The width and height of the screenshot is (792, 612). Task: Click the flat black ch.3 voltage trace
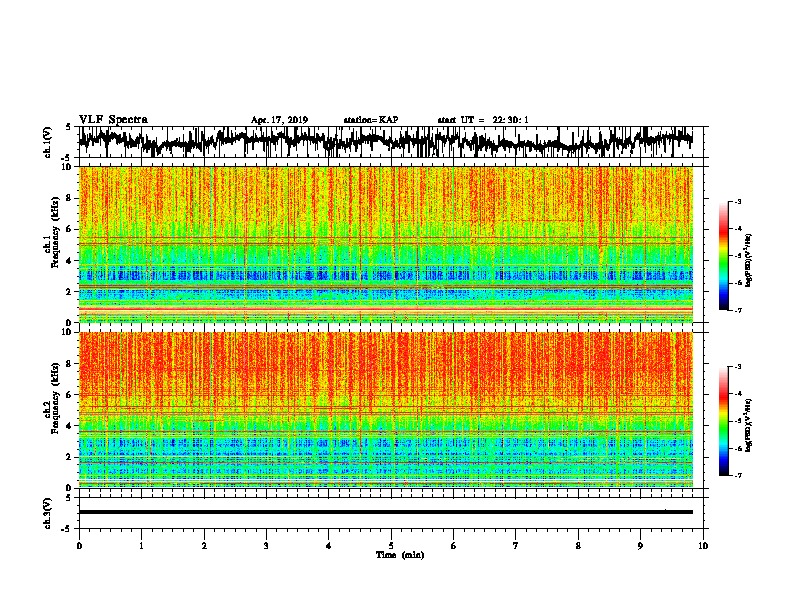pos(385,512)
